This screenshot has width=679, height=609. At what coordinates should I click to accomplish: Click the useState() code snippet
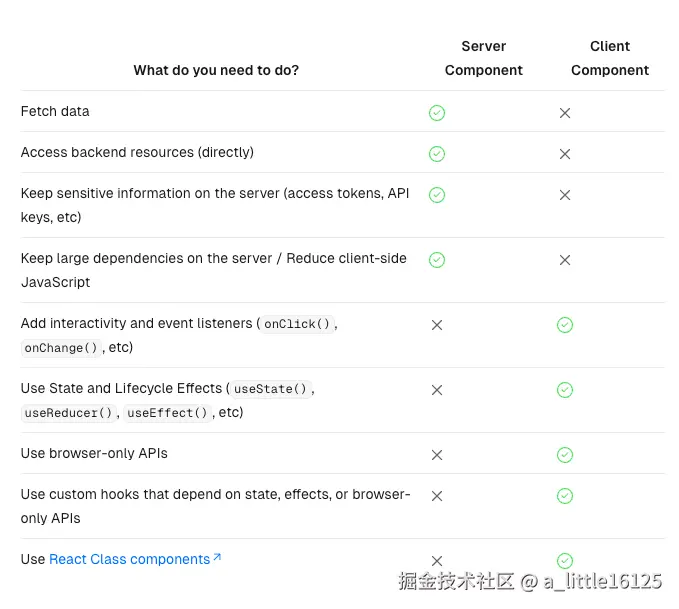[x=271, y=389]
